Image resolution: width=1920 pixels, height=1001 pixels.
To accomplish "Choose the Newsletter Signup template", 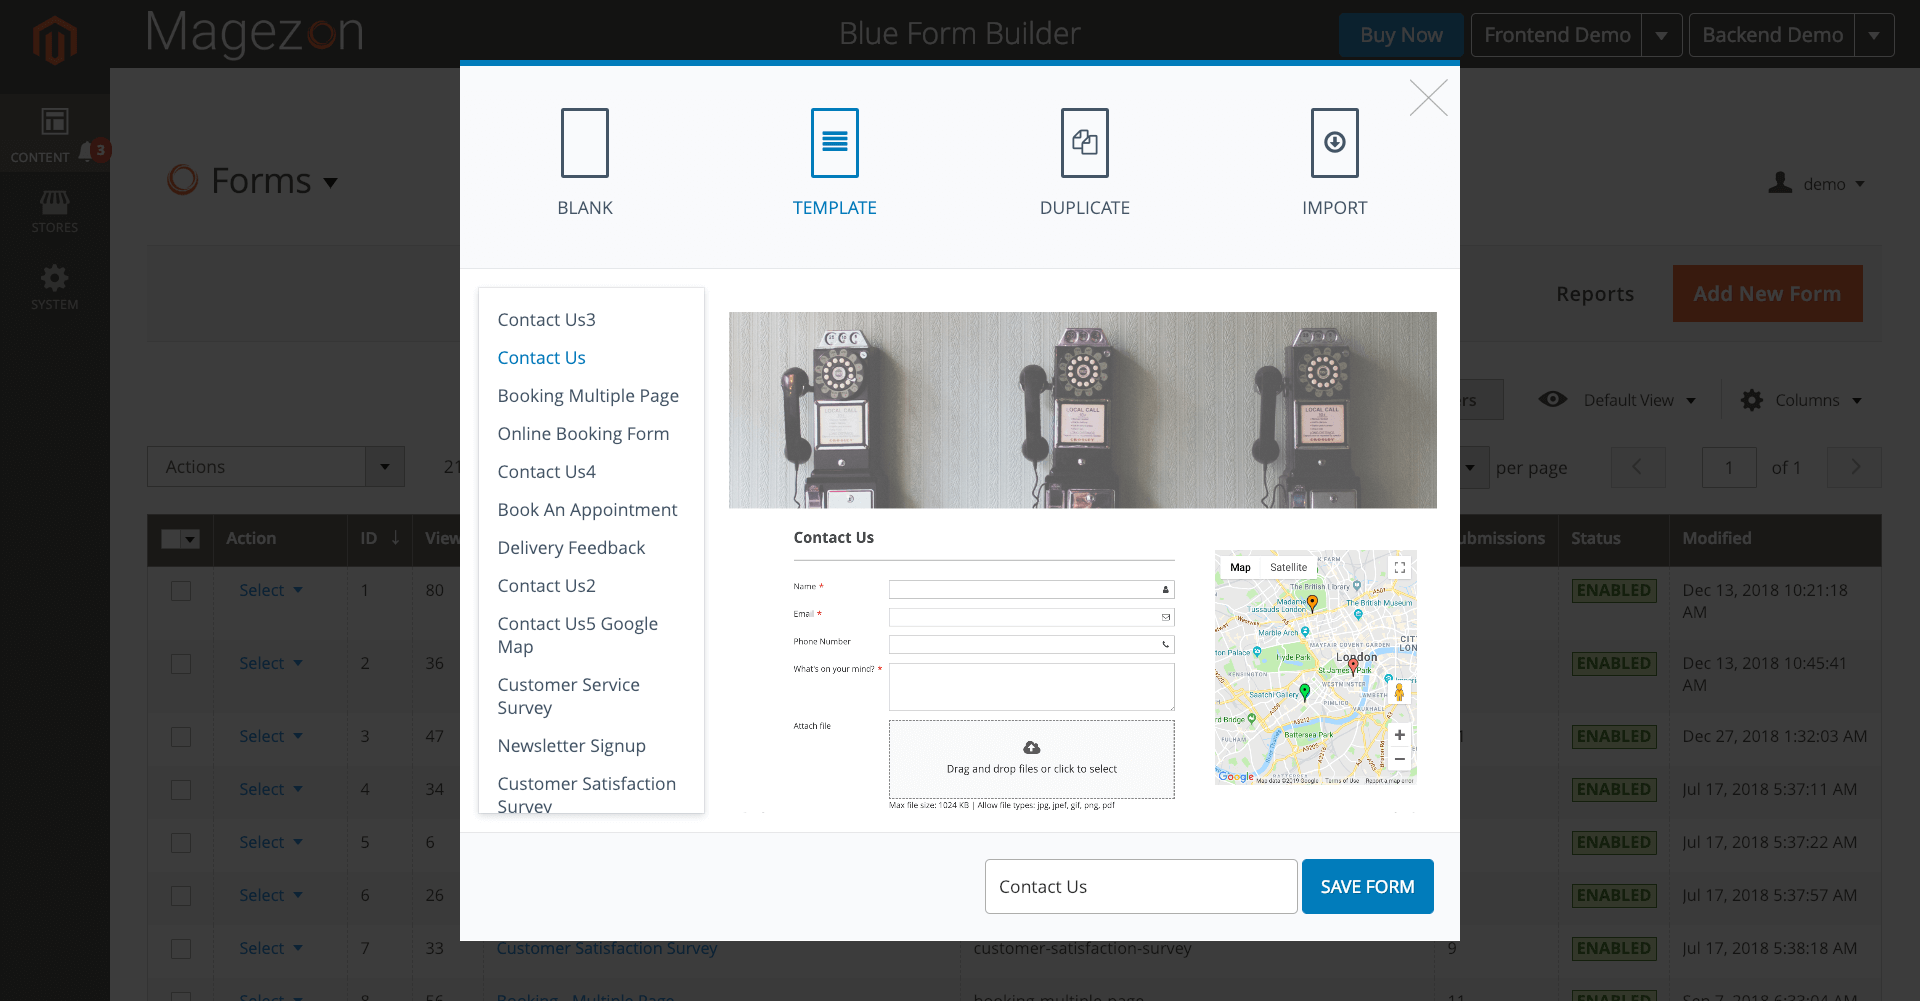I will [571, 746].
